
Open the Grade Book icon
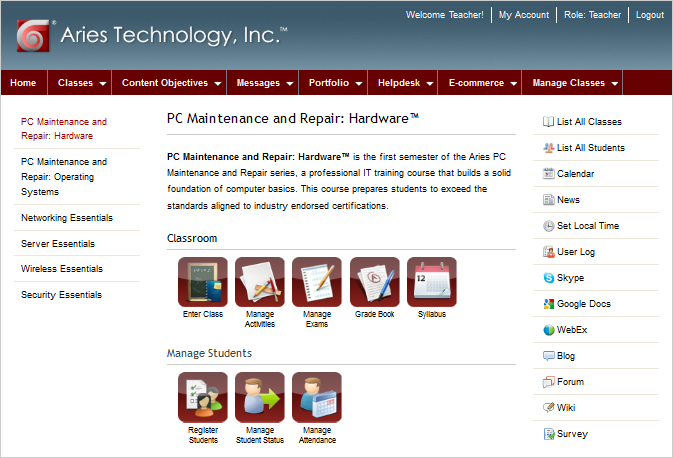click(374, 282)
